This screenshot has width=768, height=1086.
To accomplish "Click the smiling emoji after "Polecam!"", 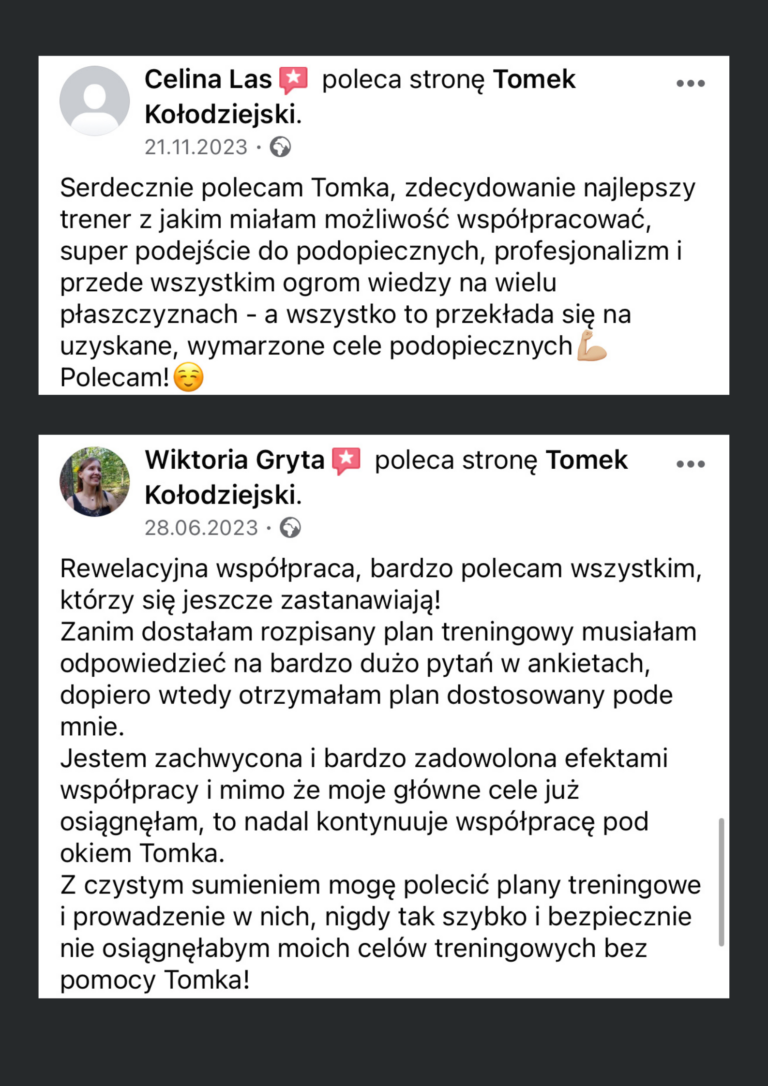I will coord(186,380).
